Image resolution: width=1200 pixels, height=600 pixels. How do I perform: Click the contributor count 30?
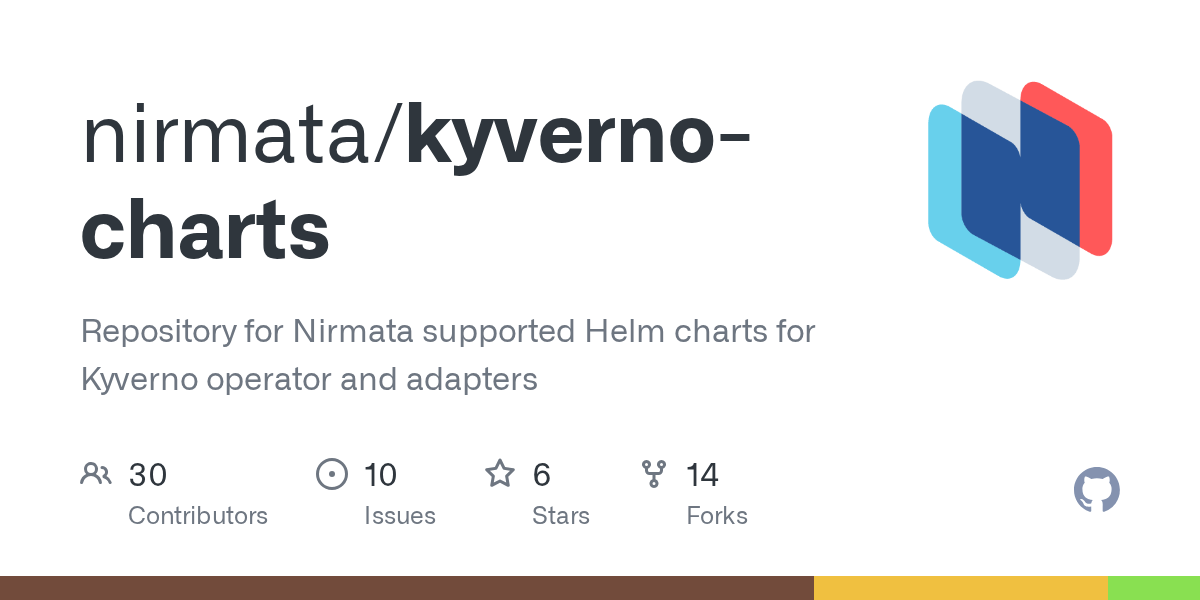click(x=148, y=474)
